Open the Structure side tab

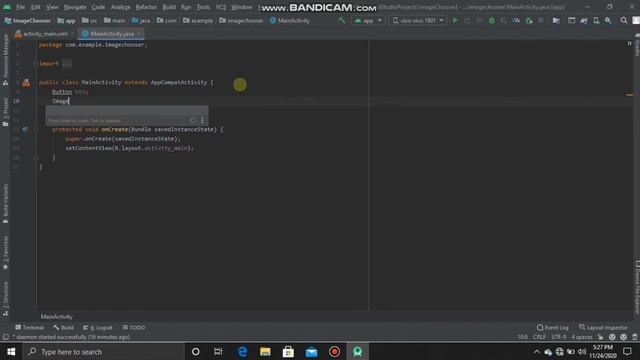(5, 299)
